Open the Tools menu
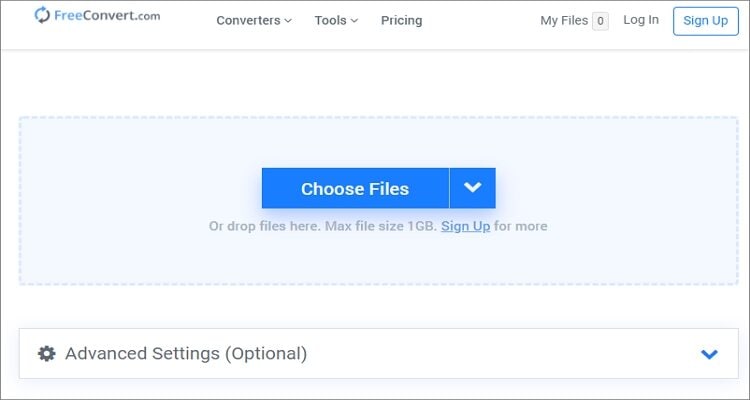The width and height of the screenshot is (750, 400). coord(330,20)
